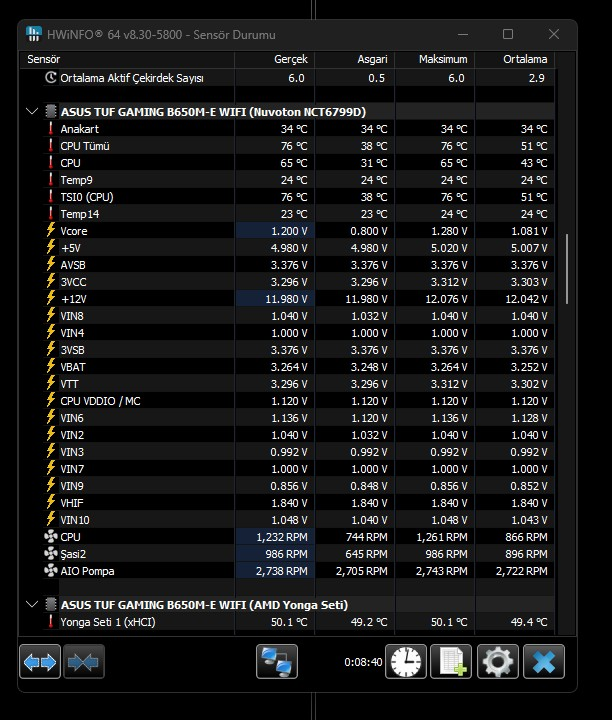
Task: Click the chip icon of AMD Yonga Seti group
Action: click(x=51, y=605)
